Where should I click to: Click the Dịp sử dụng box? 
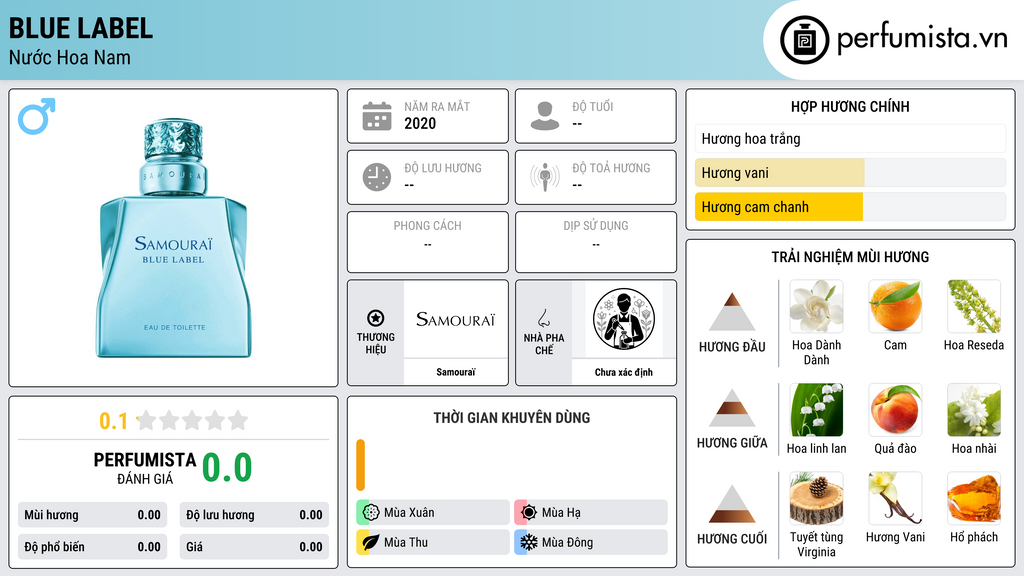[x=596, y=242]
